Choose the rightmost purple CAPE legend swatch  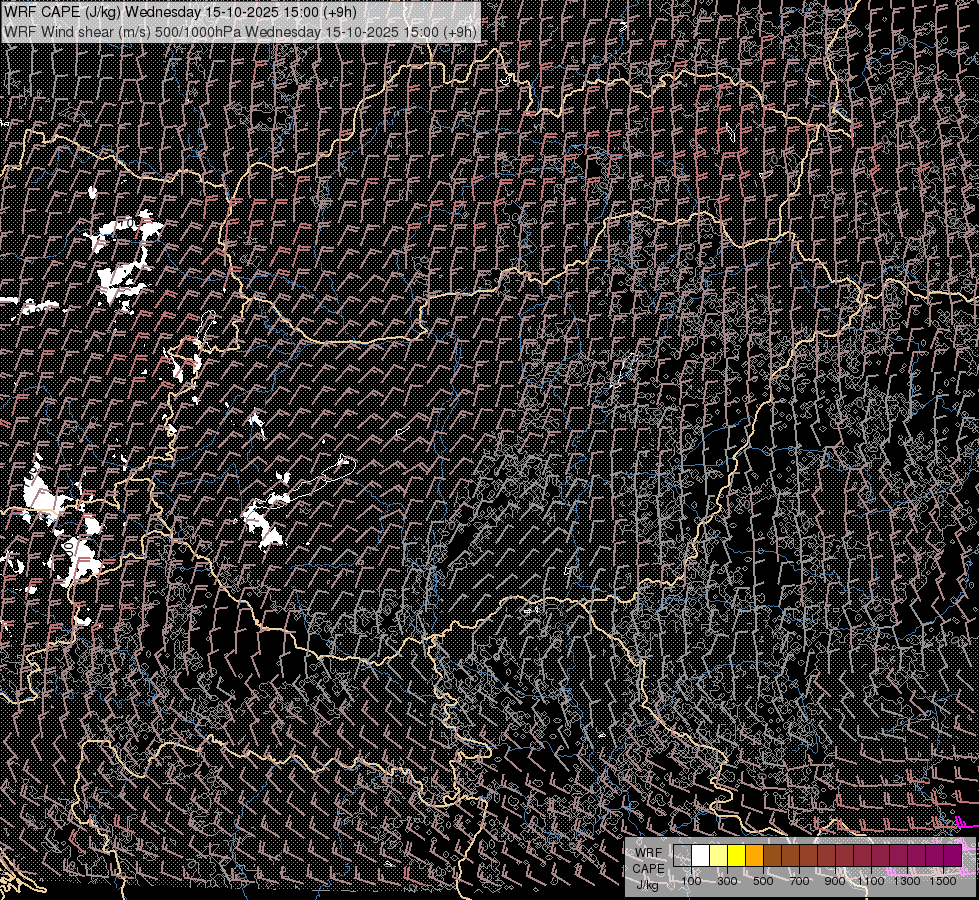click(x=952, y=856)
